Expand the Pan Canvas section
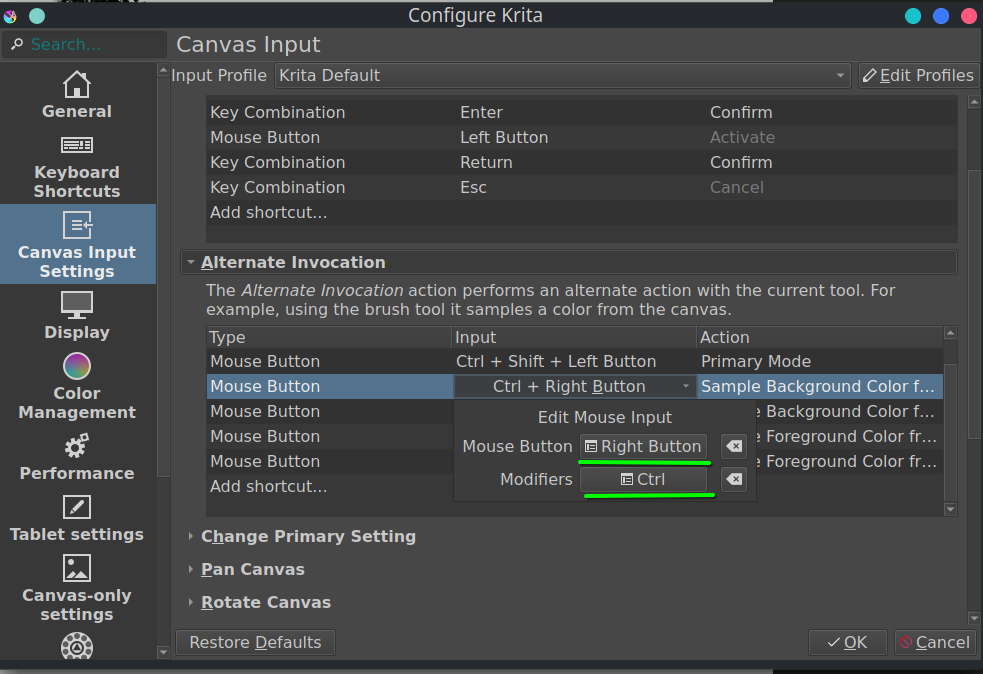 (252, 569)
